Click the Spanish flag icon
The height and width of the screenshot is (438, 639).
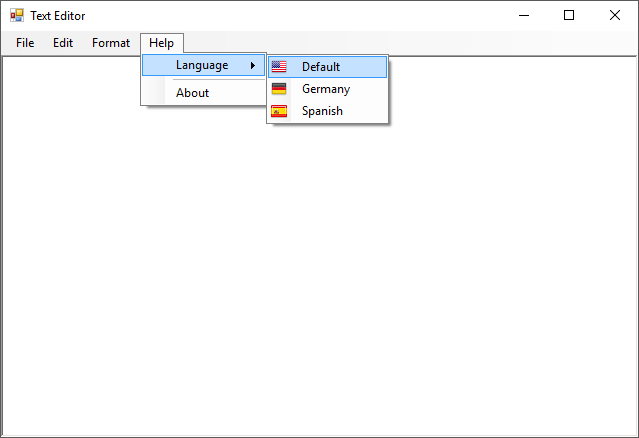pyautogui.click(x=279, y=111)
